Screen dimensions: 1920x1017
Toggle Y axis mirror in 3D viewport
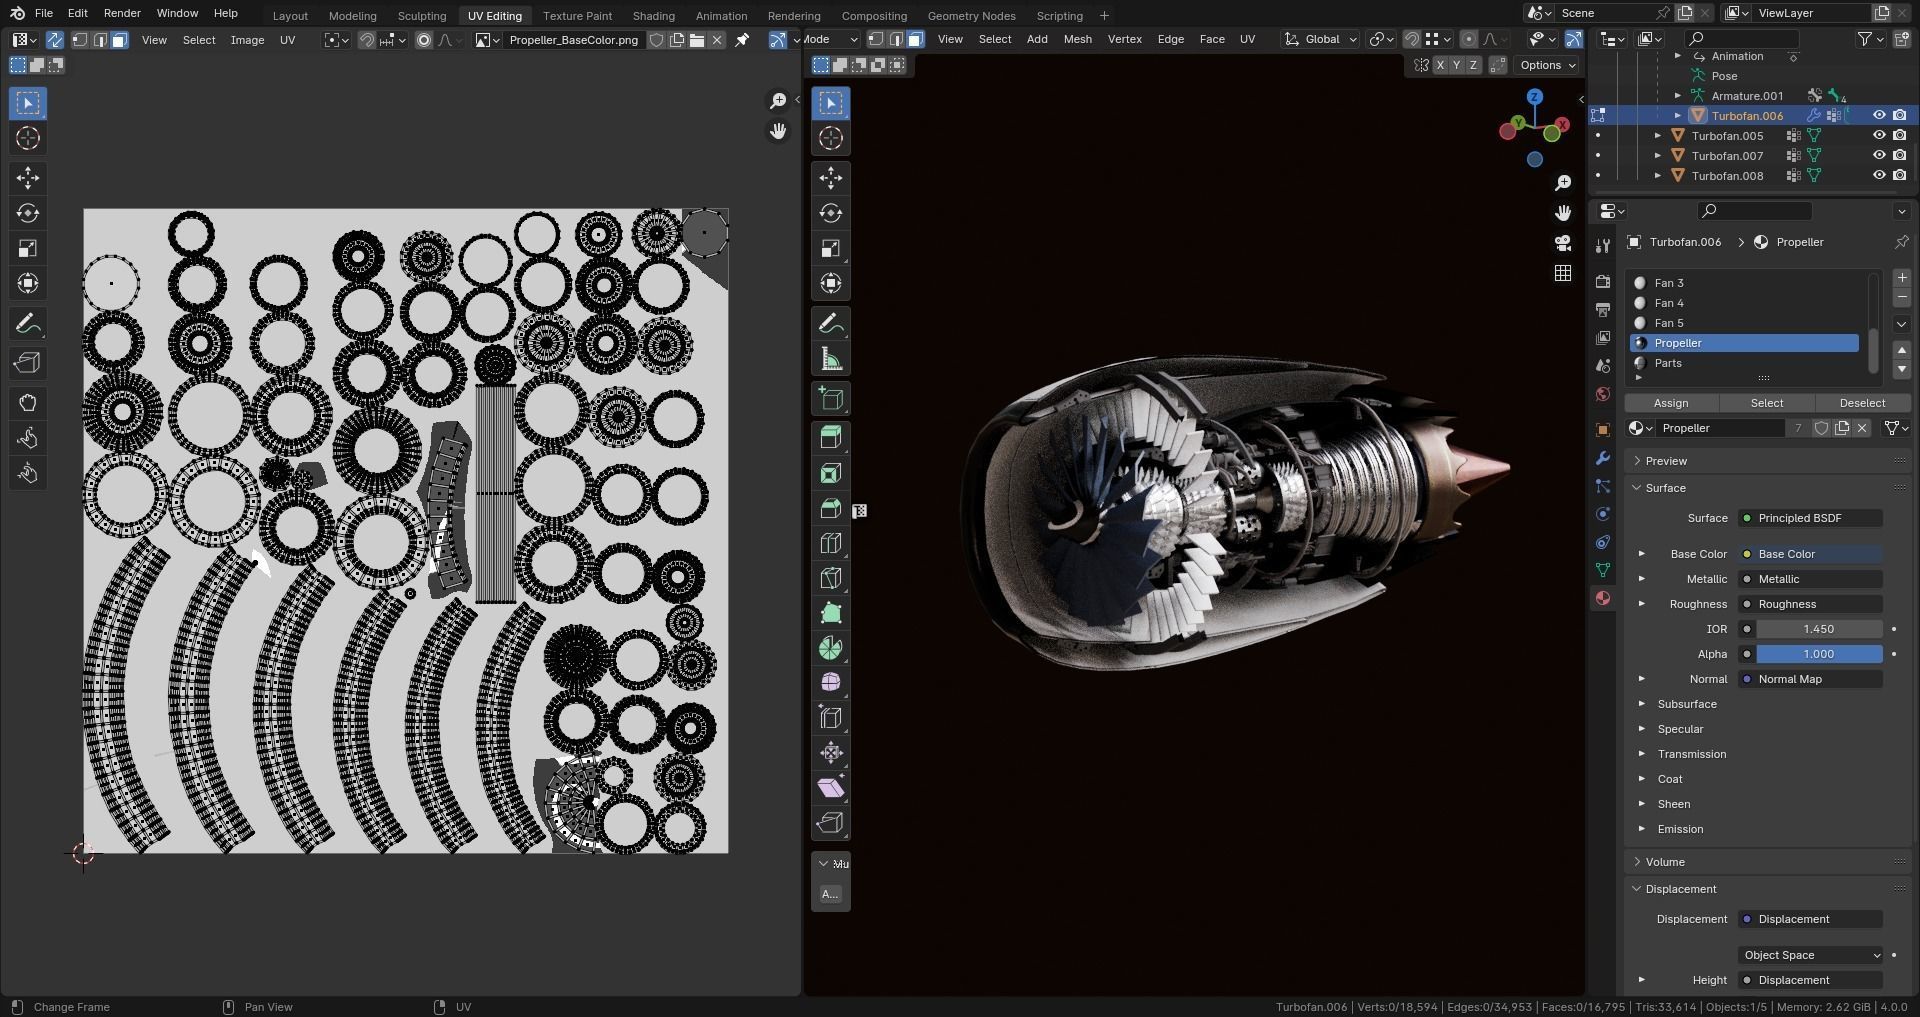(1456, 65)
